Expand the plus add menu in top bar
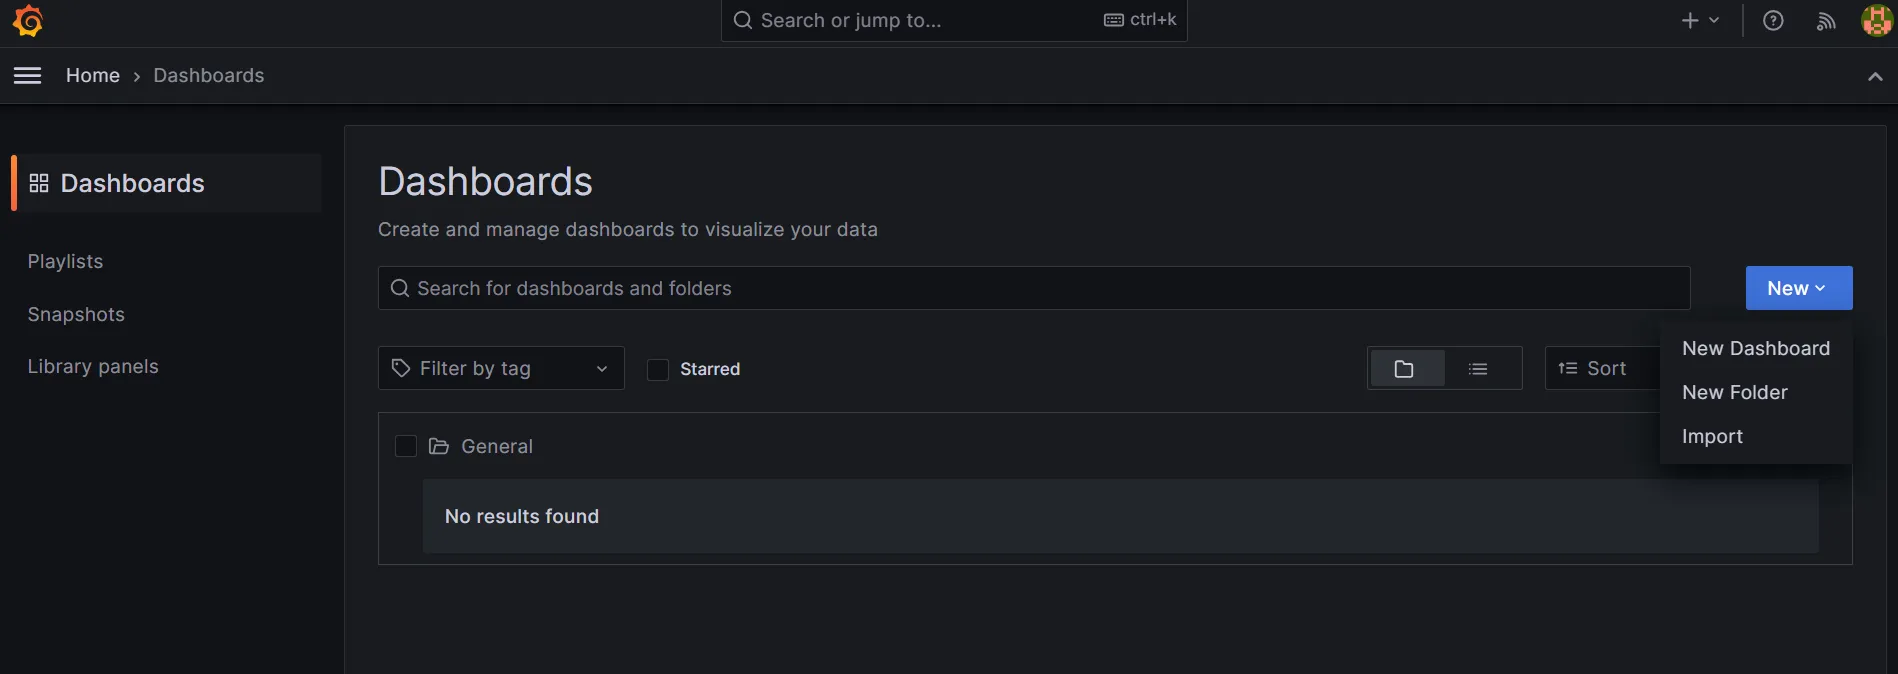This screenshot has height=674, width=1898. point(1700,20)
